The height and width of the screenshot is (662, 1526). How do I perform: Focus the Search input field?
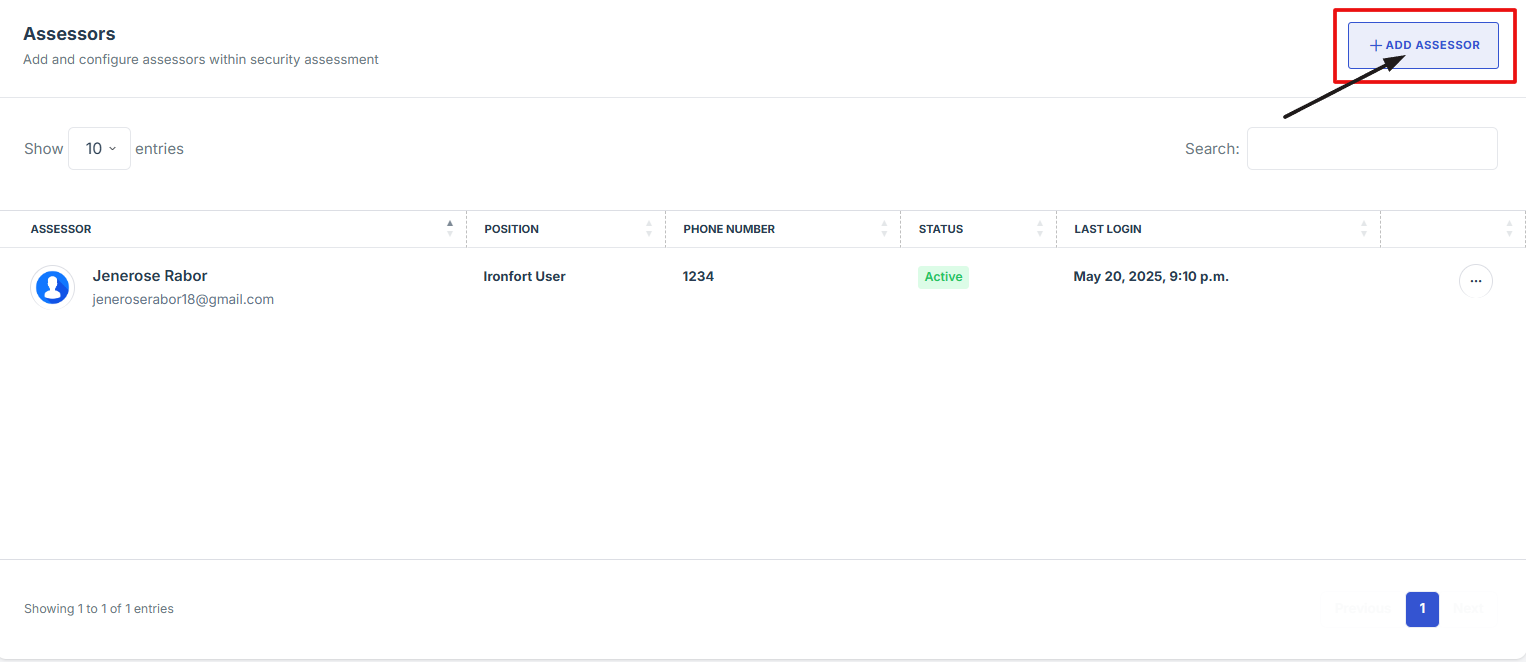tap(1371, 149)
